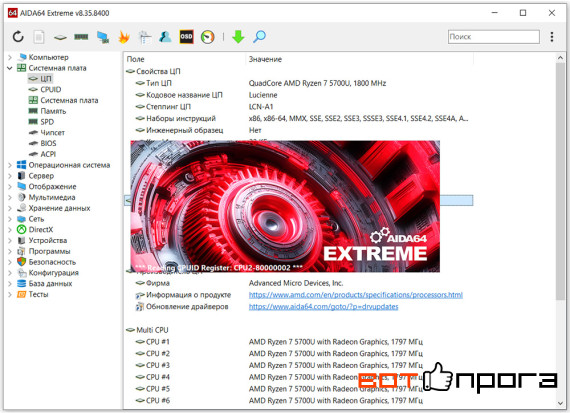The width and height of the screenshot is (570, 413).
Task: Select База данных in the tree
Action: [x=44, y=284]
